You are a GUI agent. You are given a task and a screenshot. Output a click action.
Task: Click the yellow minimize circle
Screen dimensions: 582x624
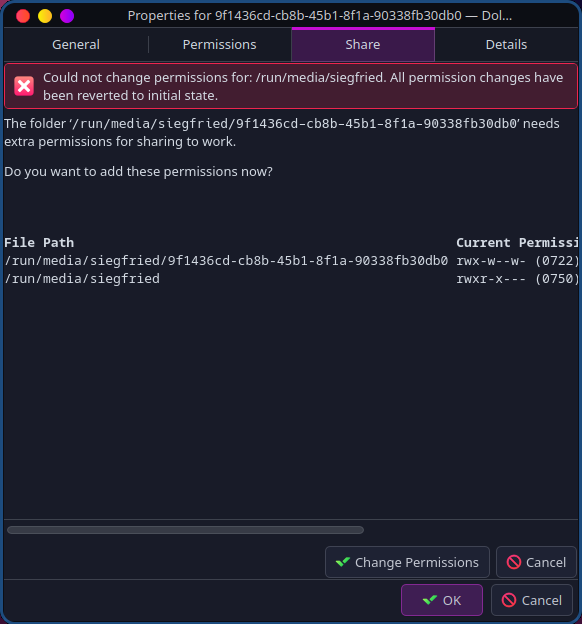(x=45, y=16)
